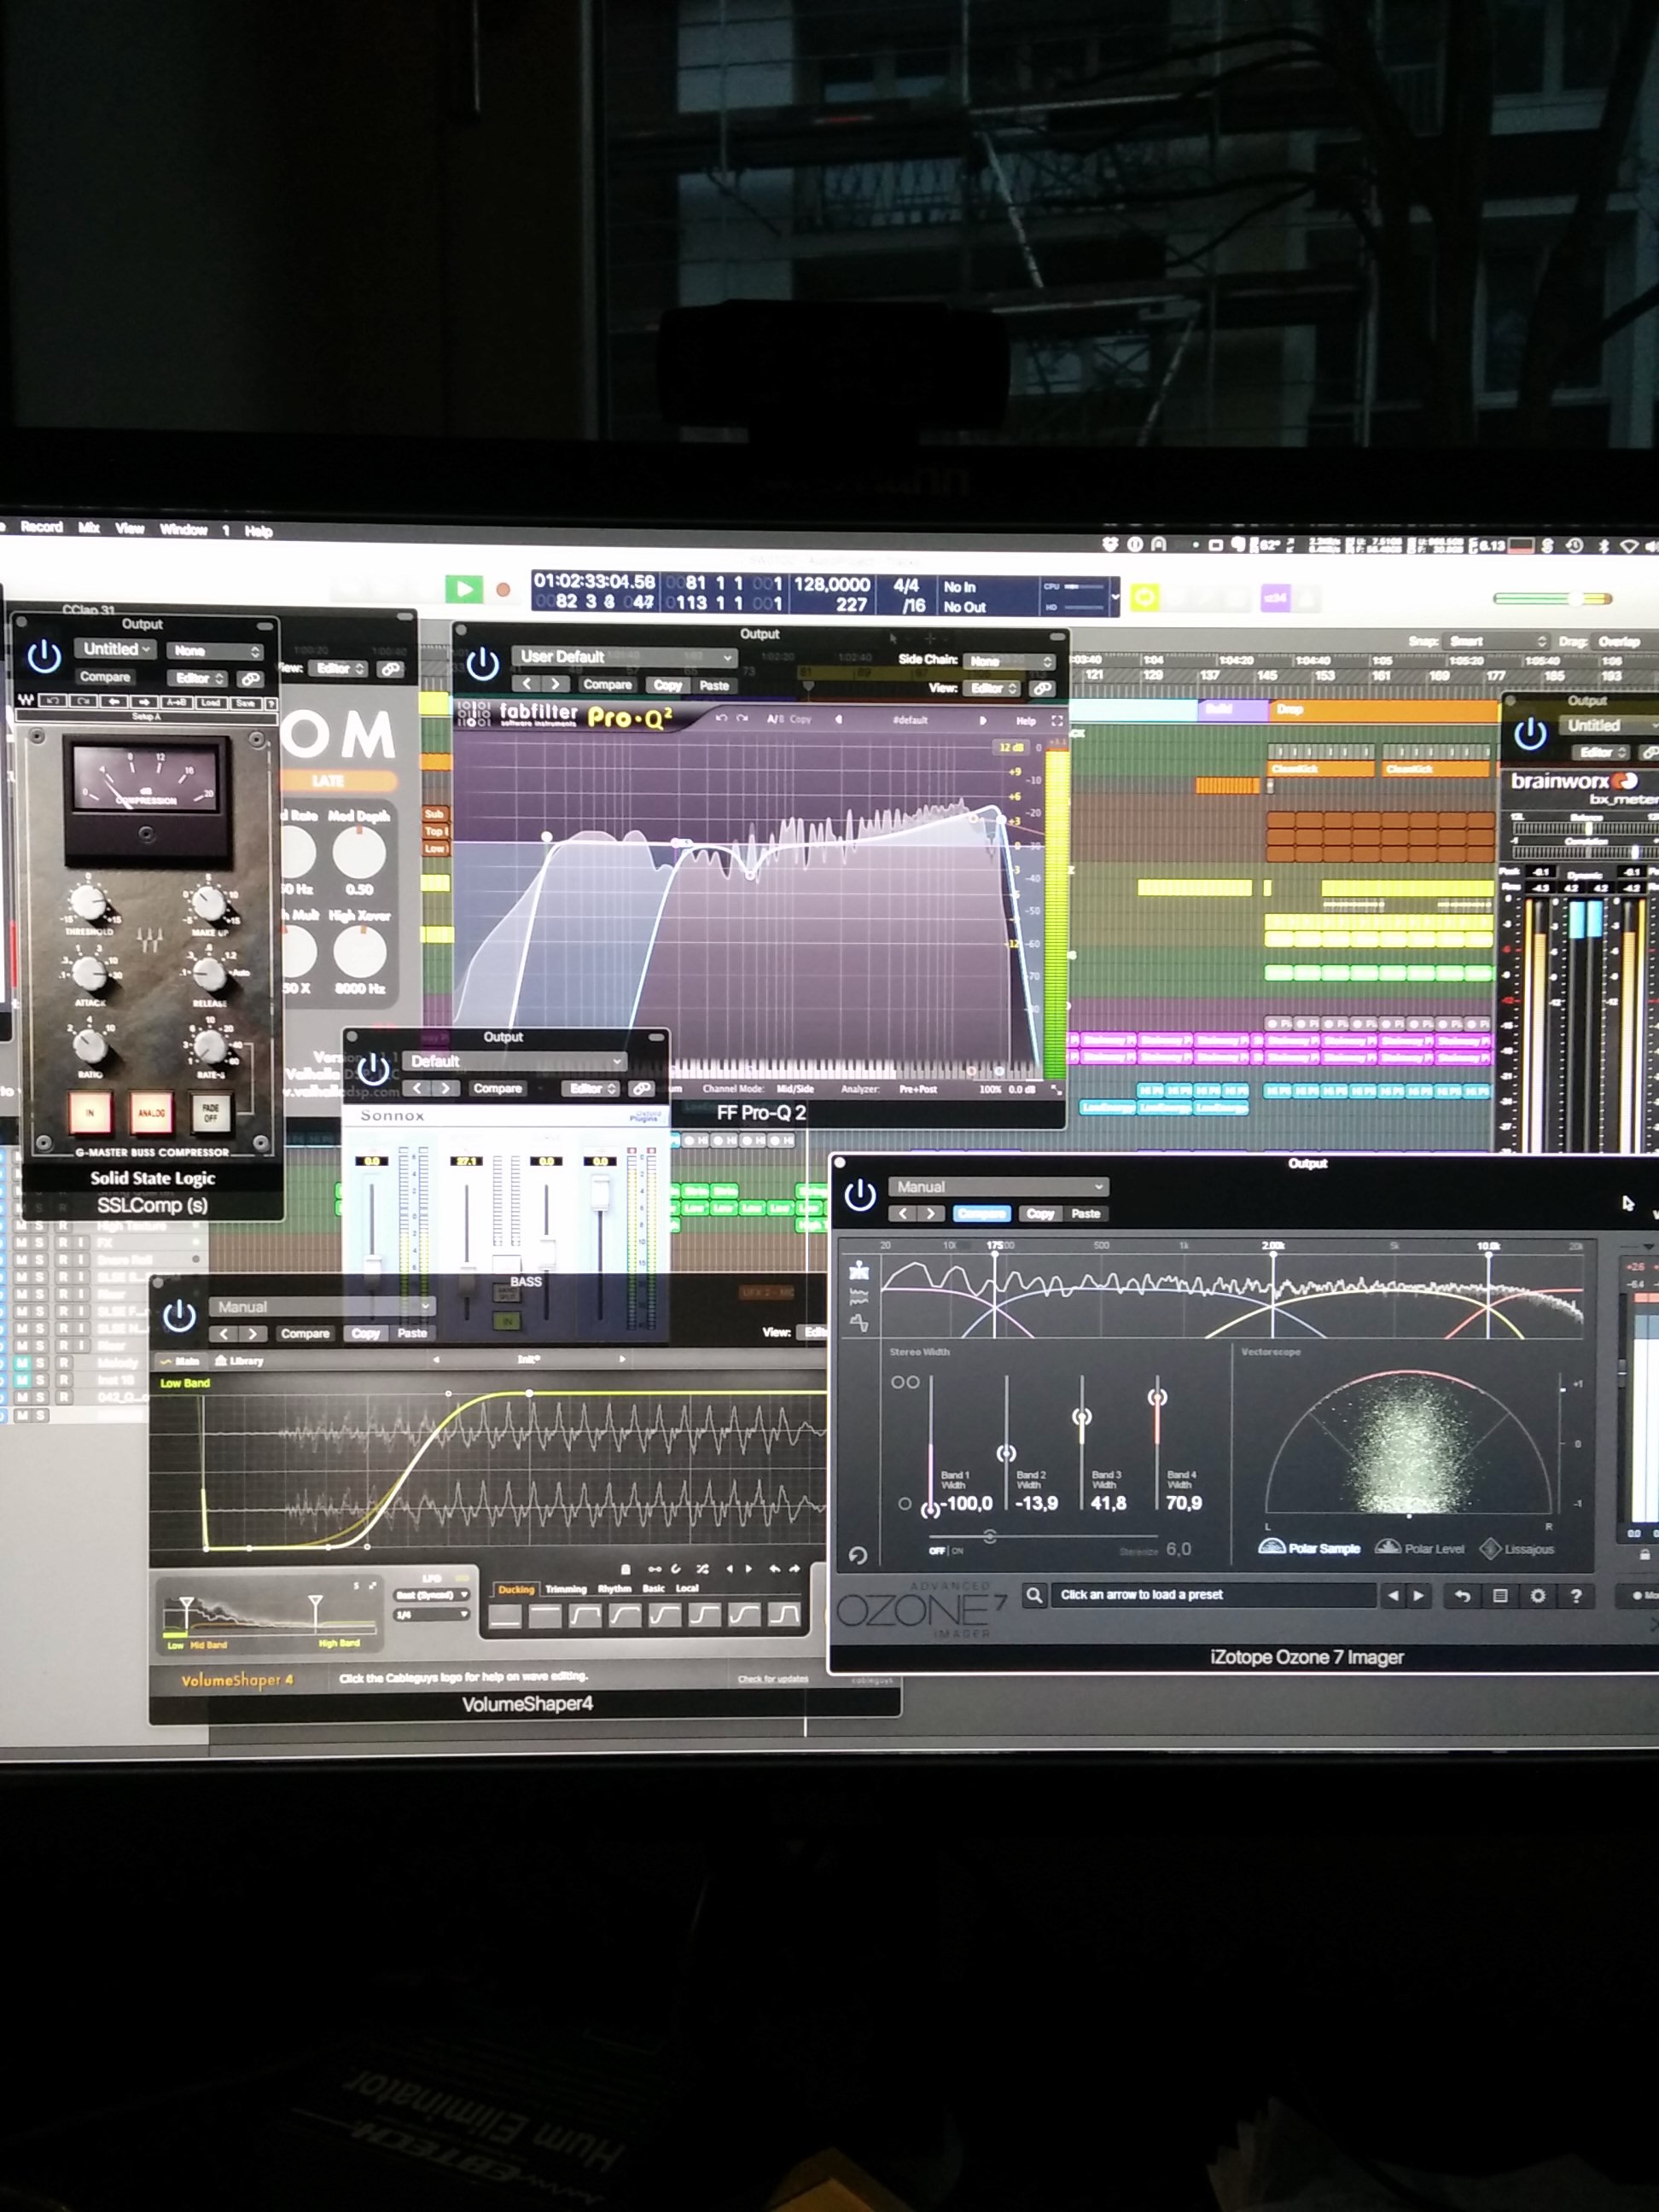Viewport: 1659px width, 2212px height.
Task: Open the 1/4 LFO rate dropdown in VolumeShaper
Action: [x=432, y=1616]
